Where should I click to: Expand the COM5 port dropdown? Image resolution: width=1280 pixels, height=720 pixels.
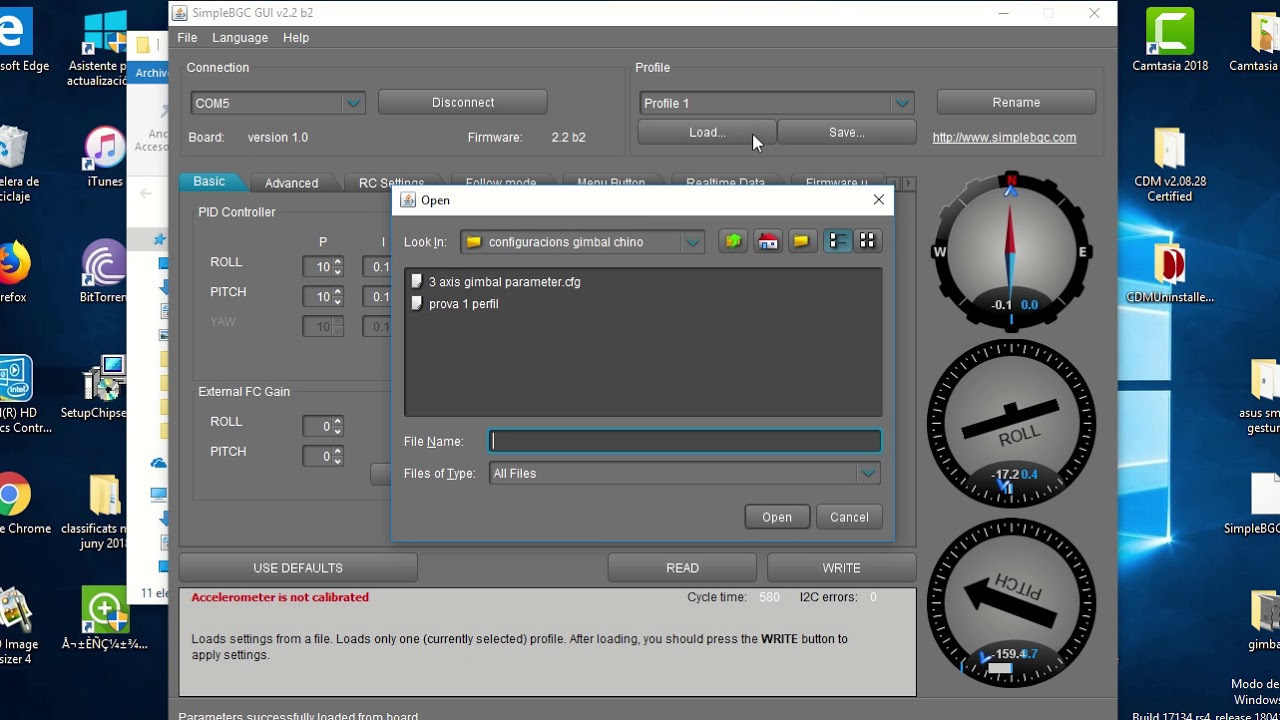coord(353,103)
